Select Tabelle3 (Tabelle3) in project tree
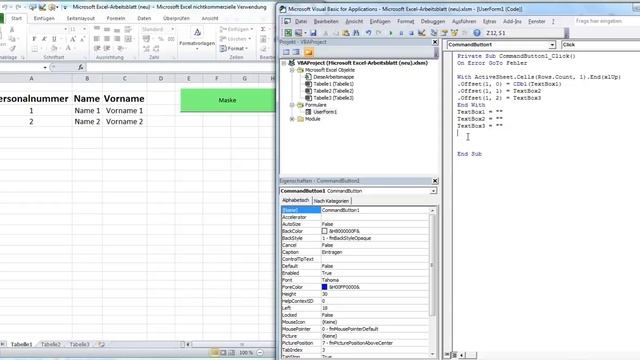This screenshot has width=640, height=360. tap(333, 98)
